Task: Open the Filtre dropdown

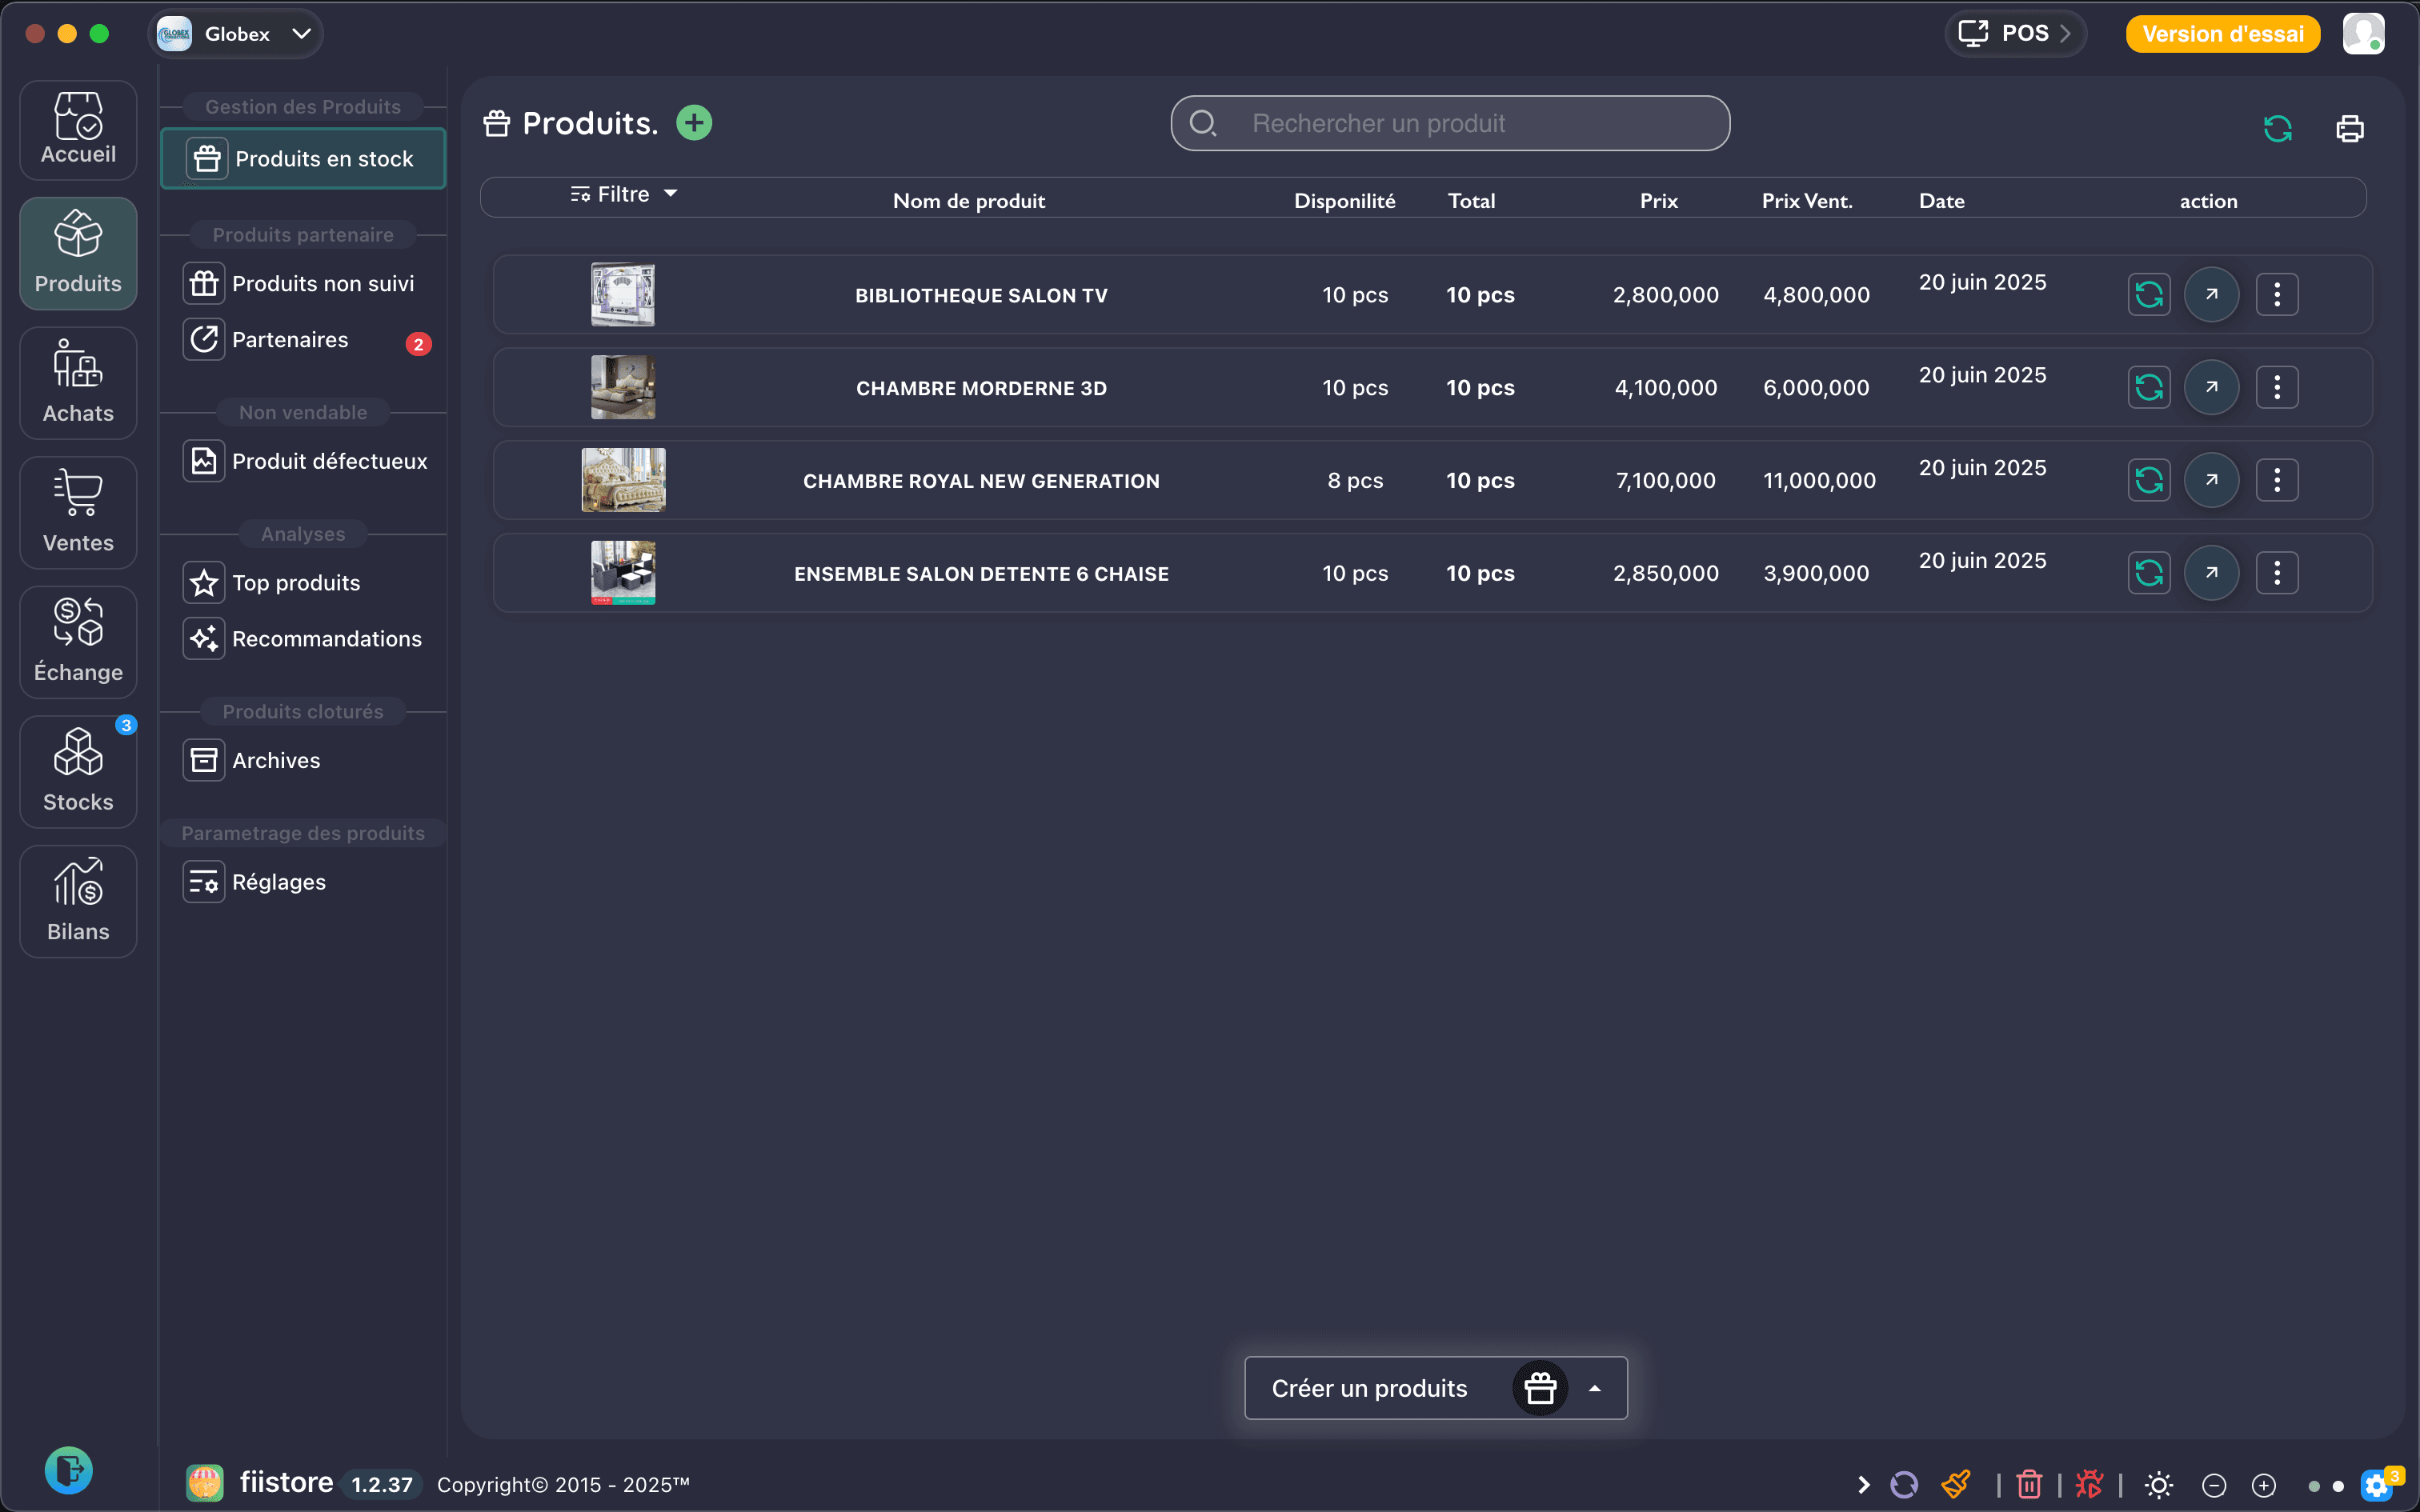Action: (624, 194)
